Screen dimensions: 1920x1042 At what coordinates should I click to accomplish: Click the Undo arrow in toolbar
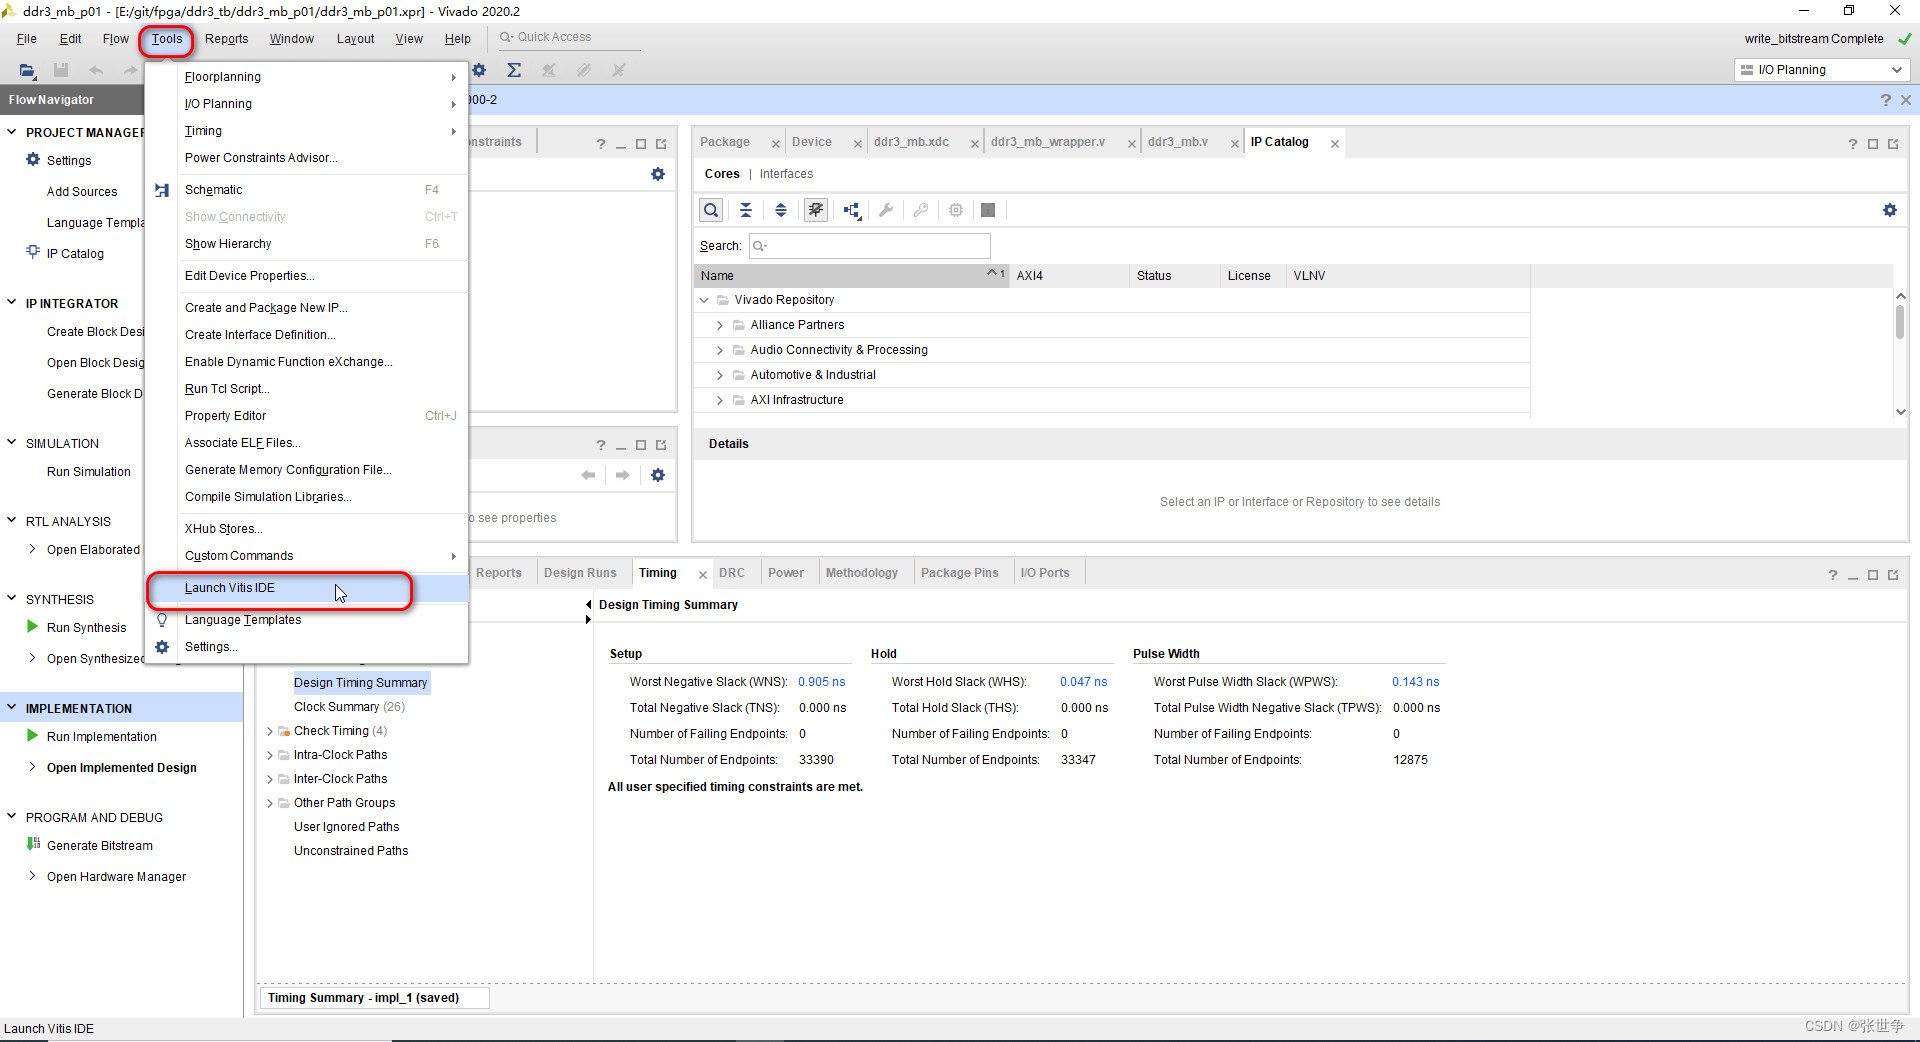tap(96, 70)
